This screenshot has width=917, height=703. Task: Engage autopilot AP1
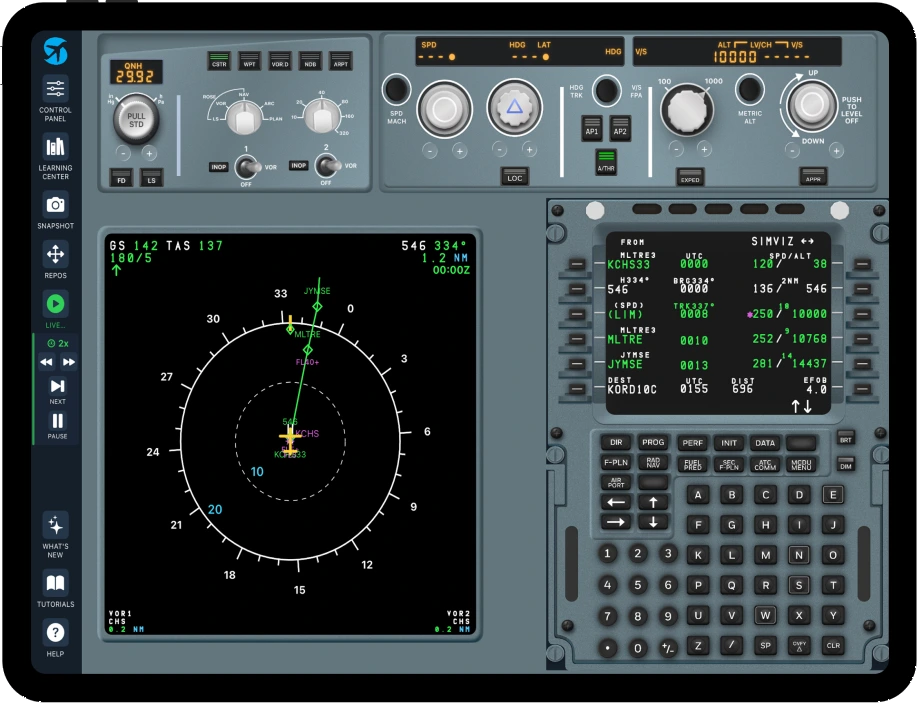coord(592,128)
